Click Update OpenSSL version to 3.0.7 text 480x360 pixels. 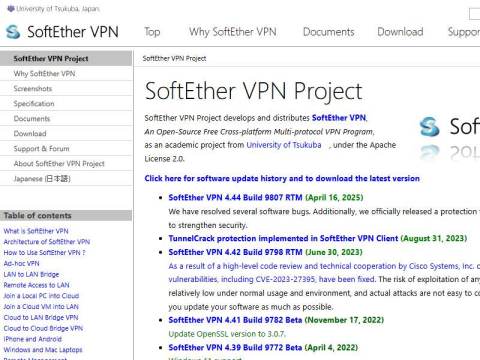tap(227, 334)
